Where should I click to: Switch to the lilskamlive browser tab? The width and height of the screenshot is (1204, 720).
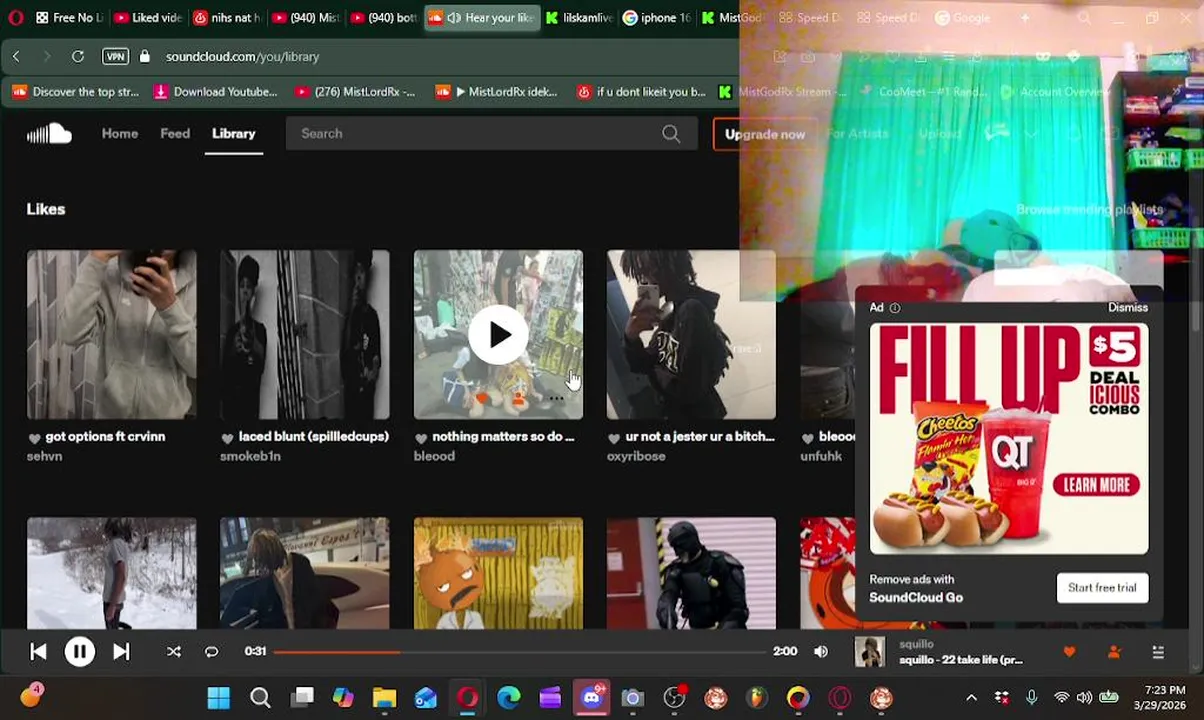(x=578, y=18)
